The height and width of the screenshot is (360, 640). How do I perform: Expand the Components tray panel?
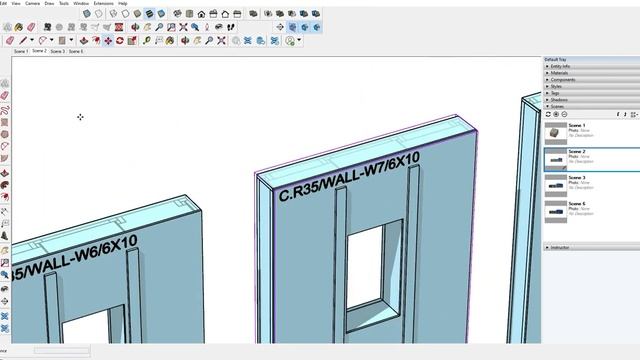pyautogui.click(x=591, y=80)
